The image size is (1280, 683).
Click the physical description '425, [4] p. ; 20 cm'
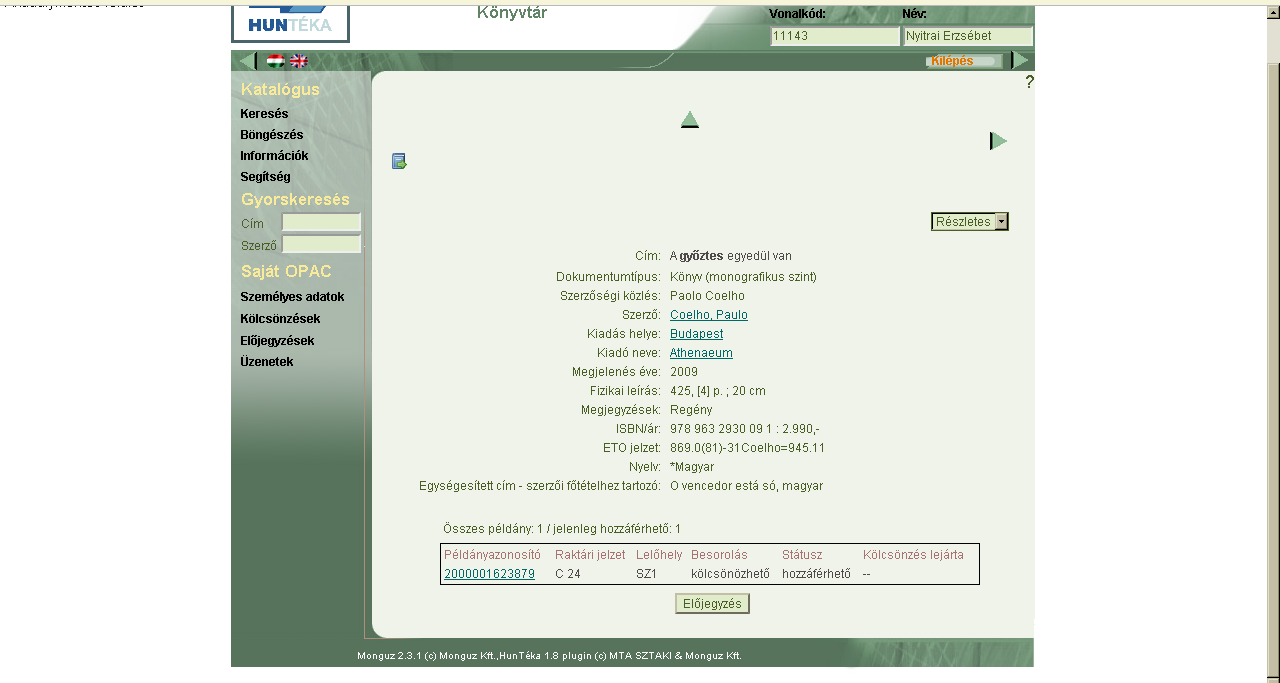tap(718, 391)
